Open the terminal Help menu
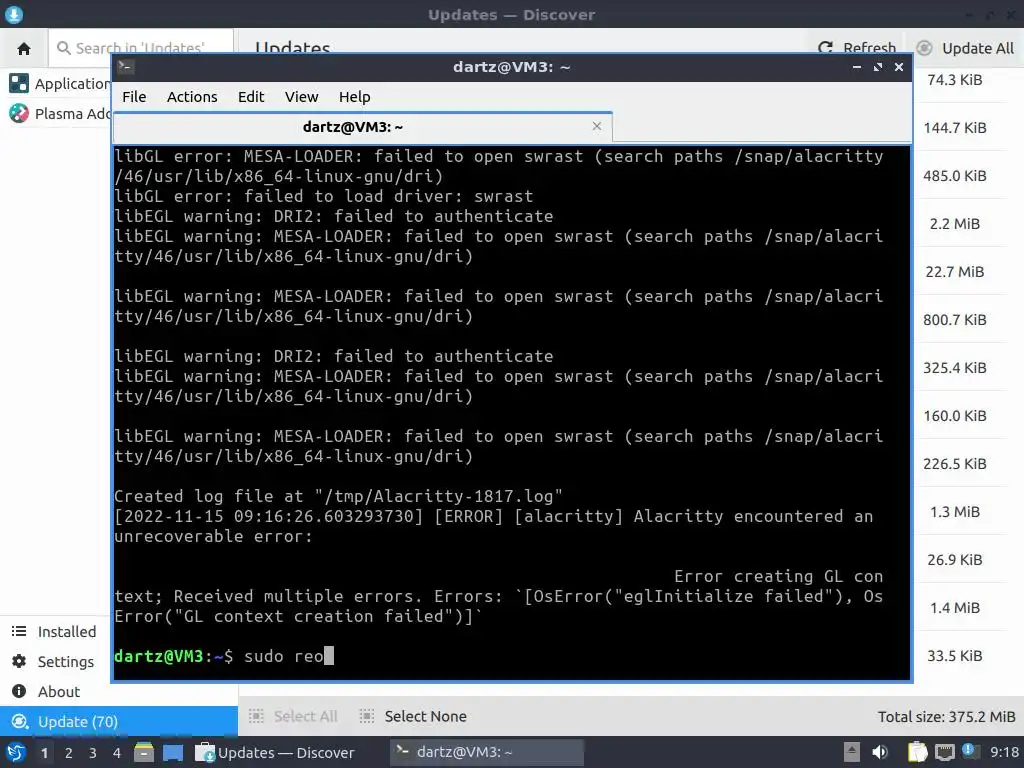 pos(355,97)
